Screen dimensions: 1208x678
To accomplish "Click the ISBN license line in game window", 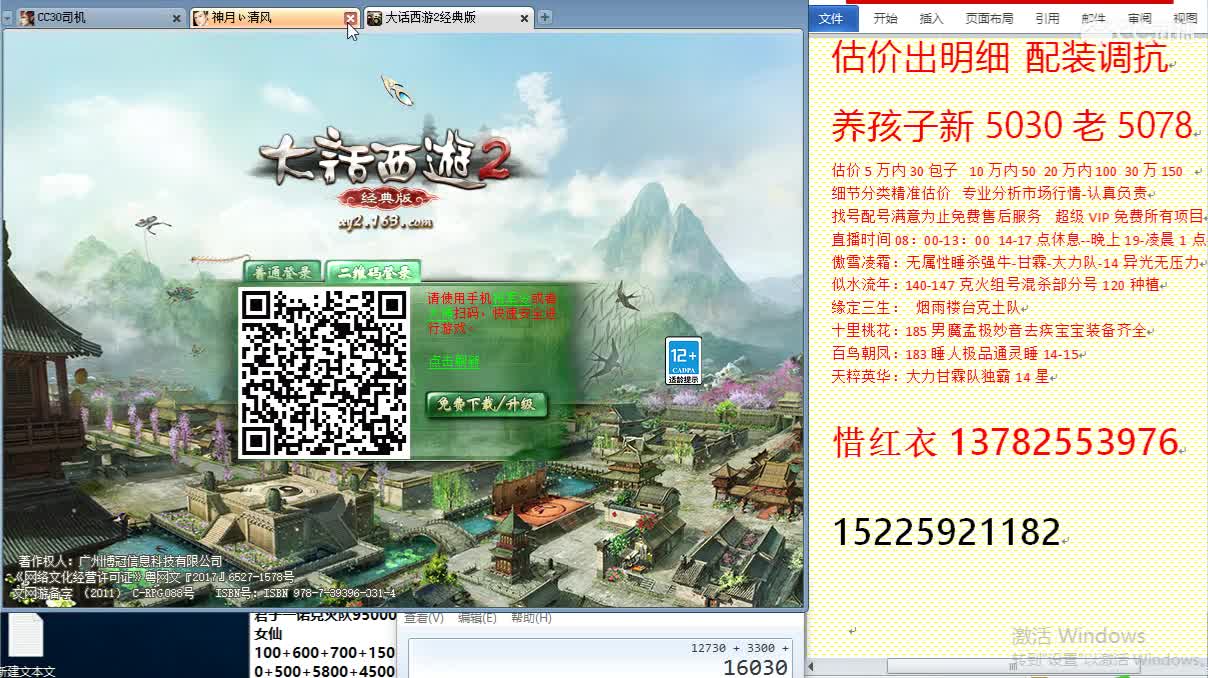I will 203,594.
